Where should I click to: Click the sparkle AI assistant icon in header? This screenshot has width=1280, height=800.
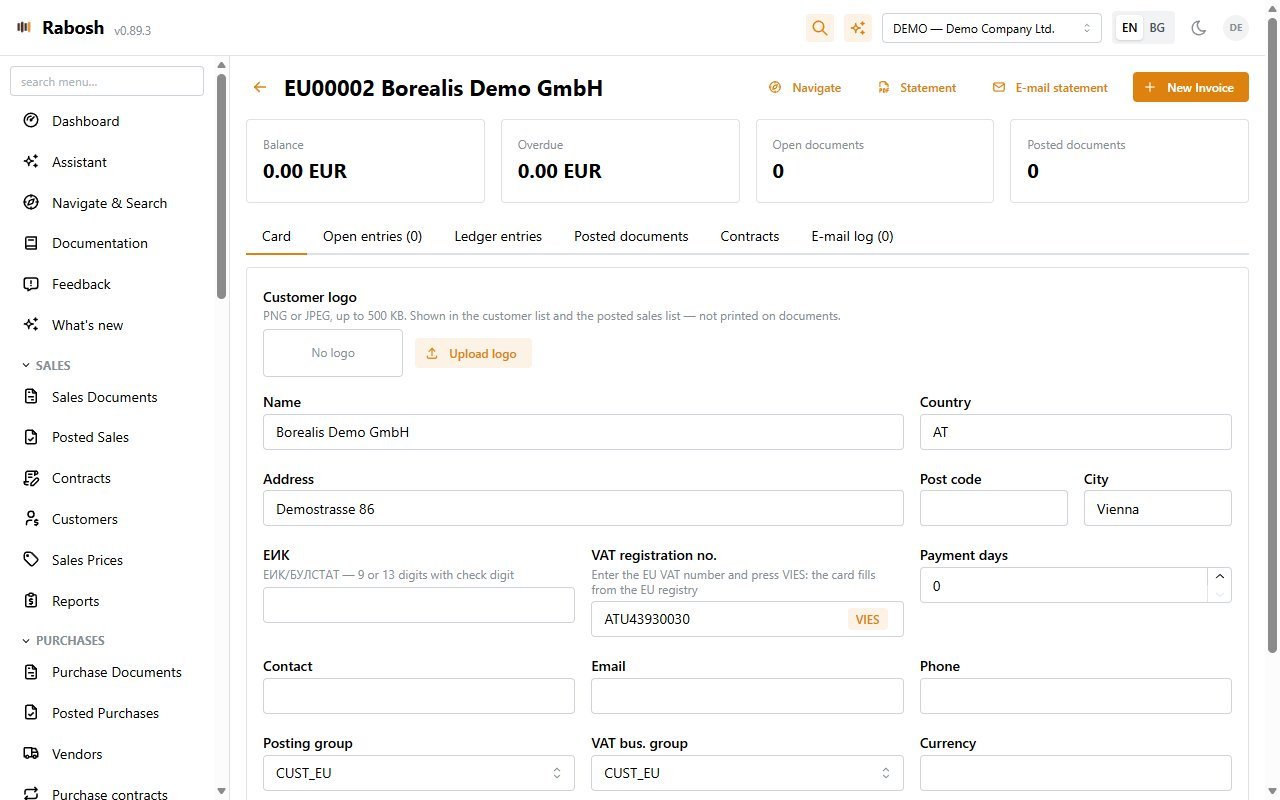tap(857, 28)
